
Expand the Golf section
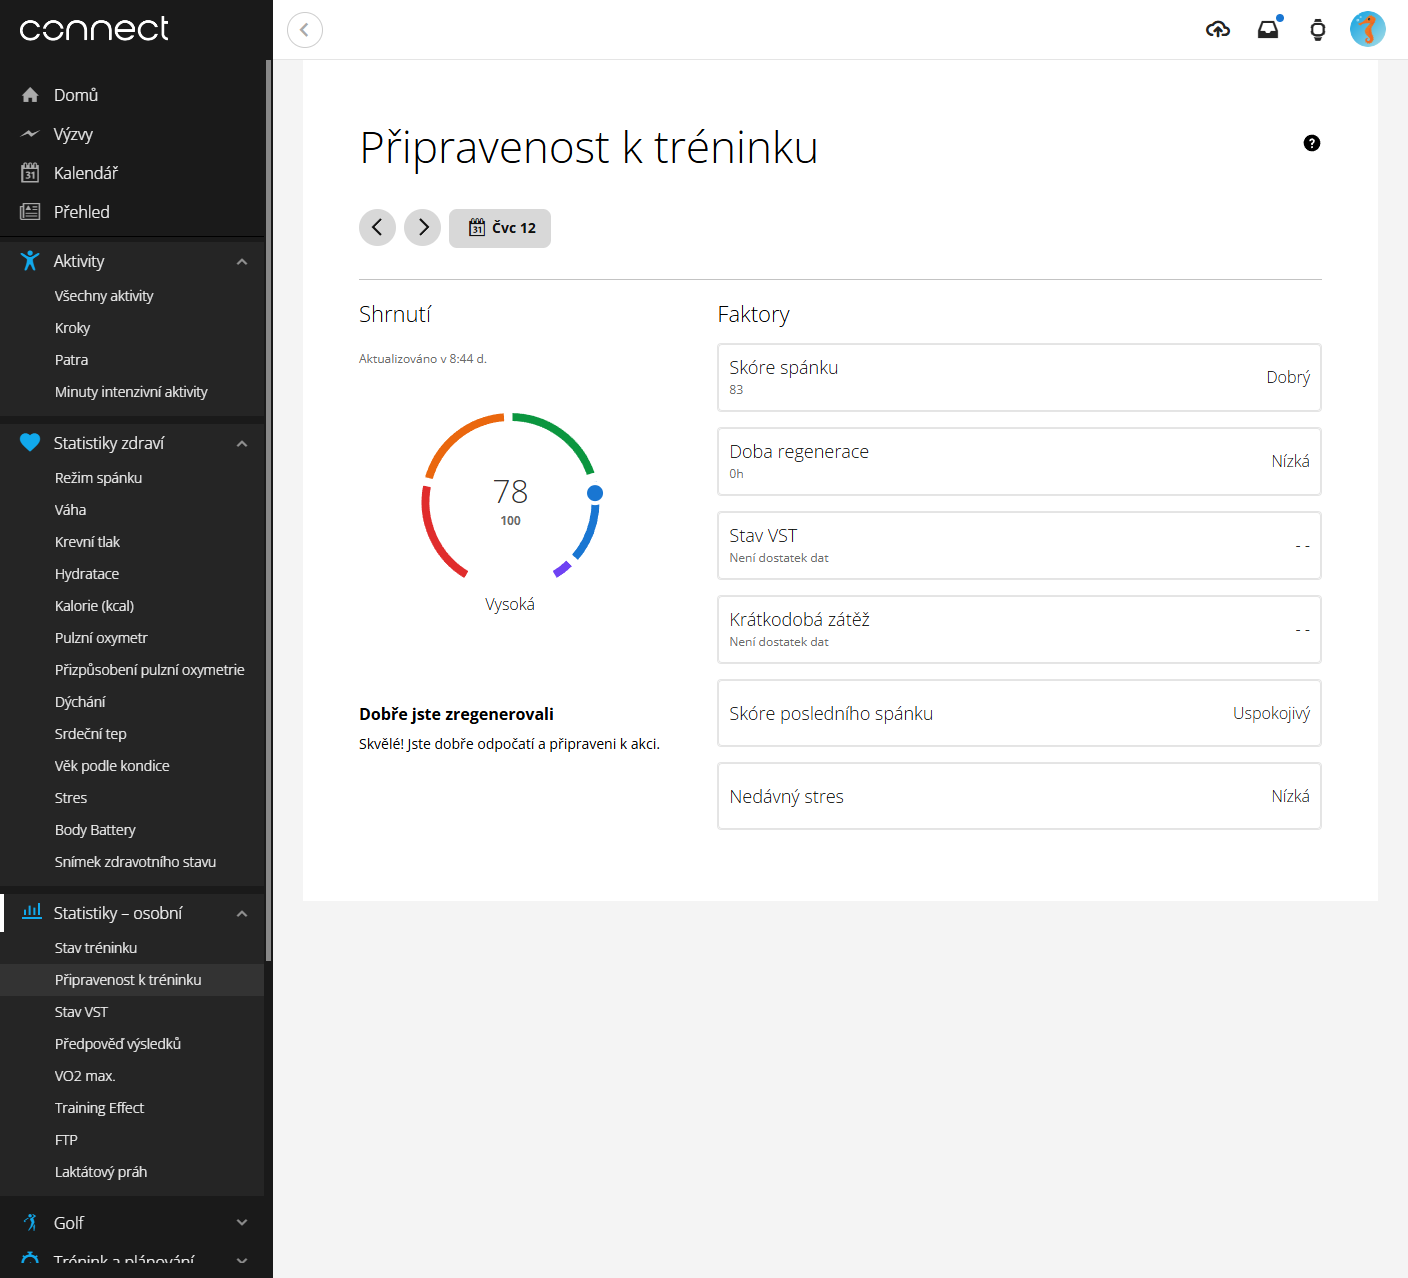click(x=242, y=1223)
